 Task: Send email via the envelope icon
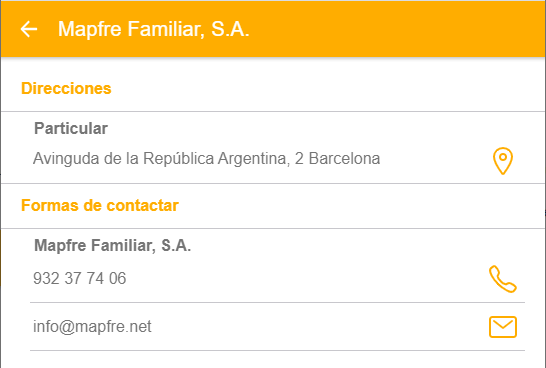pos(503,327)
